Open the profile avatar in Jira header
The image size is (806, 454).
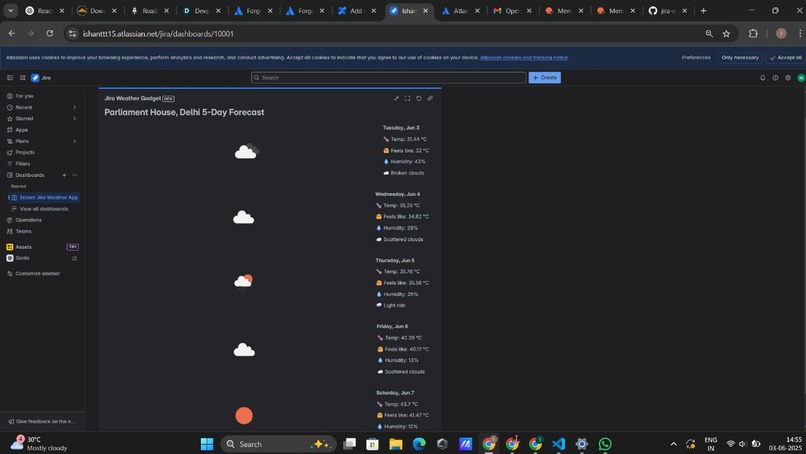[800, 78]
